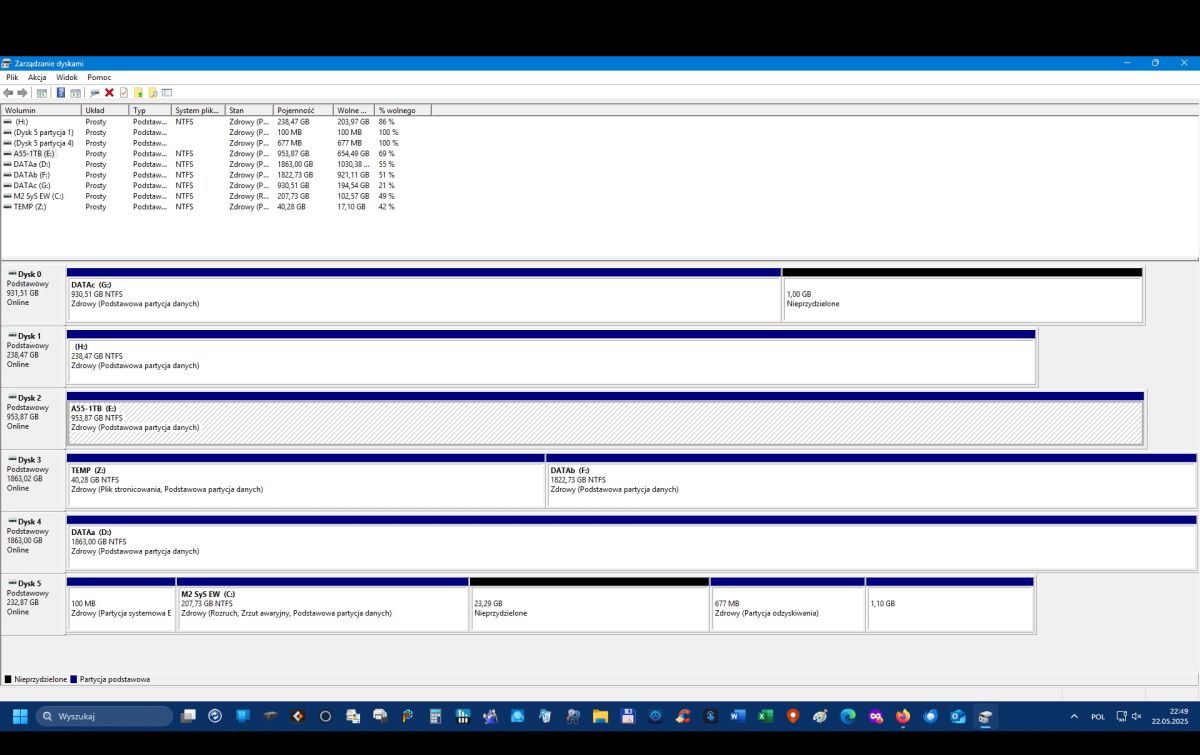Select the 677 MB recovery partition block
The height and width of the screenshot is (755, 1200).
point(788,605)
